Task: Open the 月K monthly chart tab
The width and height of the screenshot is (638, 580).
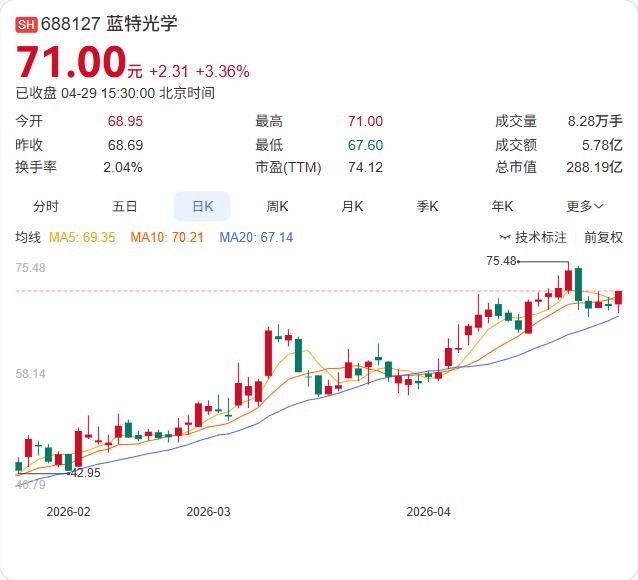Action: click(352, 206)
